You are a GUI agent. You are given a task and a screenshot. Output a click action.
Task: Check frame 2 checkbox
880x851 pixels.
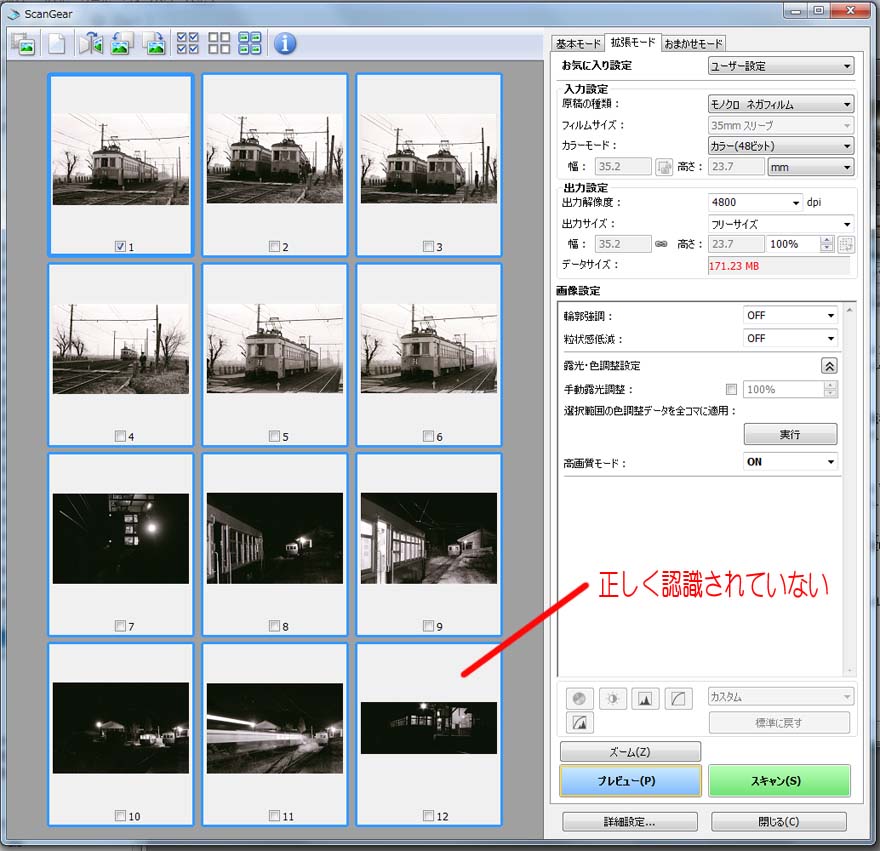(x=274, y=246)
